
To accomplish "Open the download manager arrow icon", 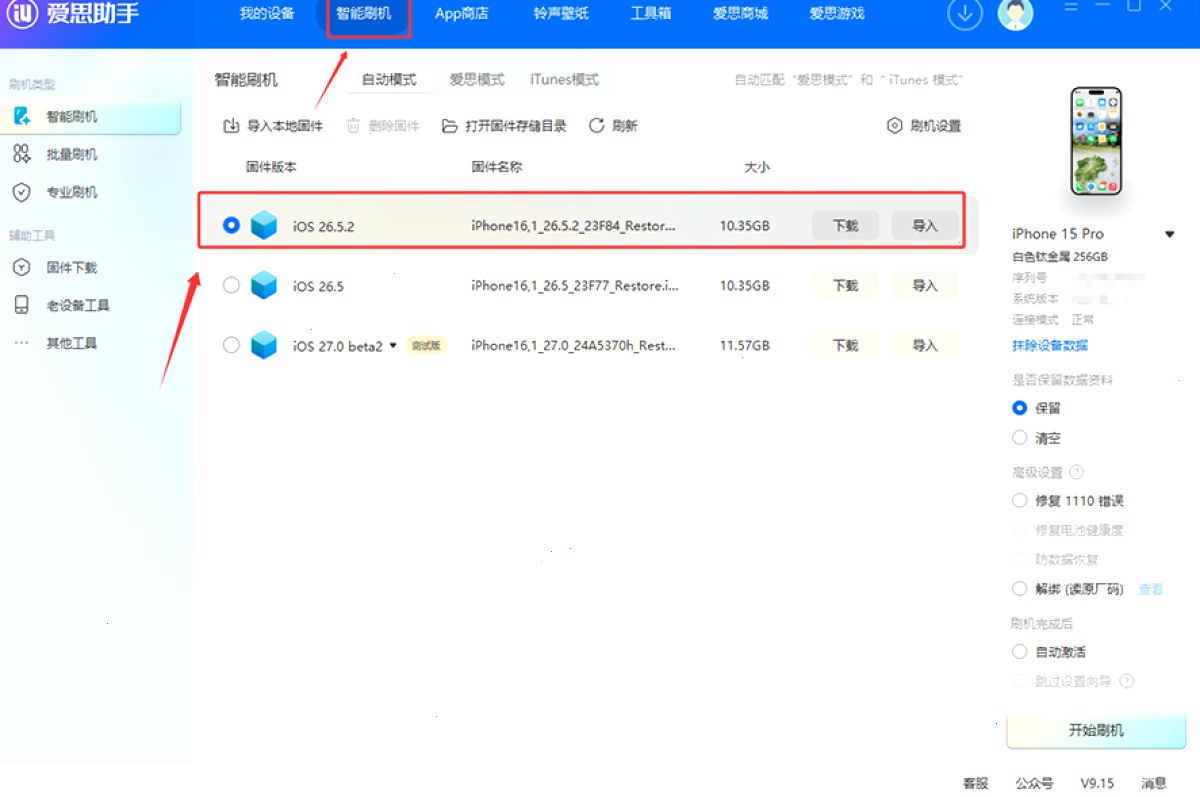I will [x=965, y=15].
